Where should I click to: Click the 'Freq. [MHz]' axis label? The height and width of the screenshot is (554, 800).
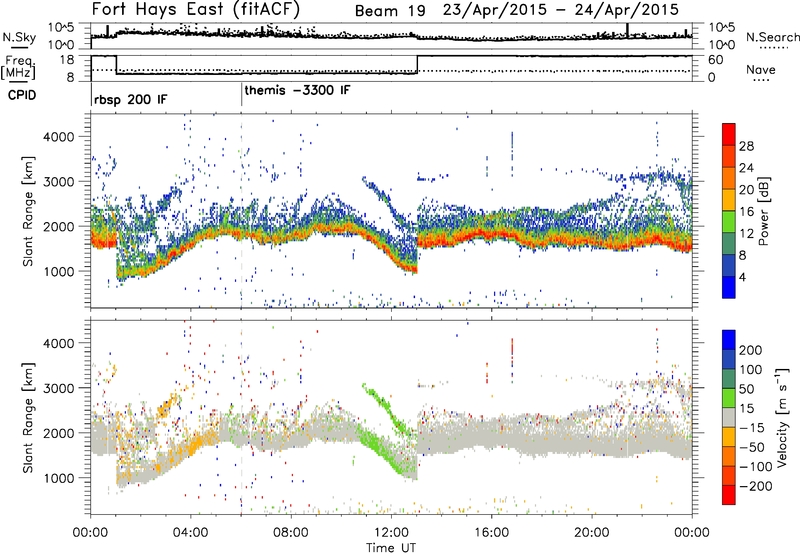coord(19,68)
